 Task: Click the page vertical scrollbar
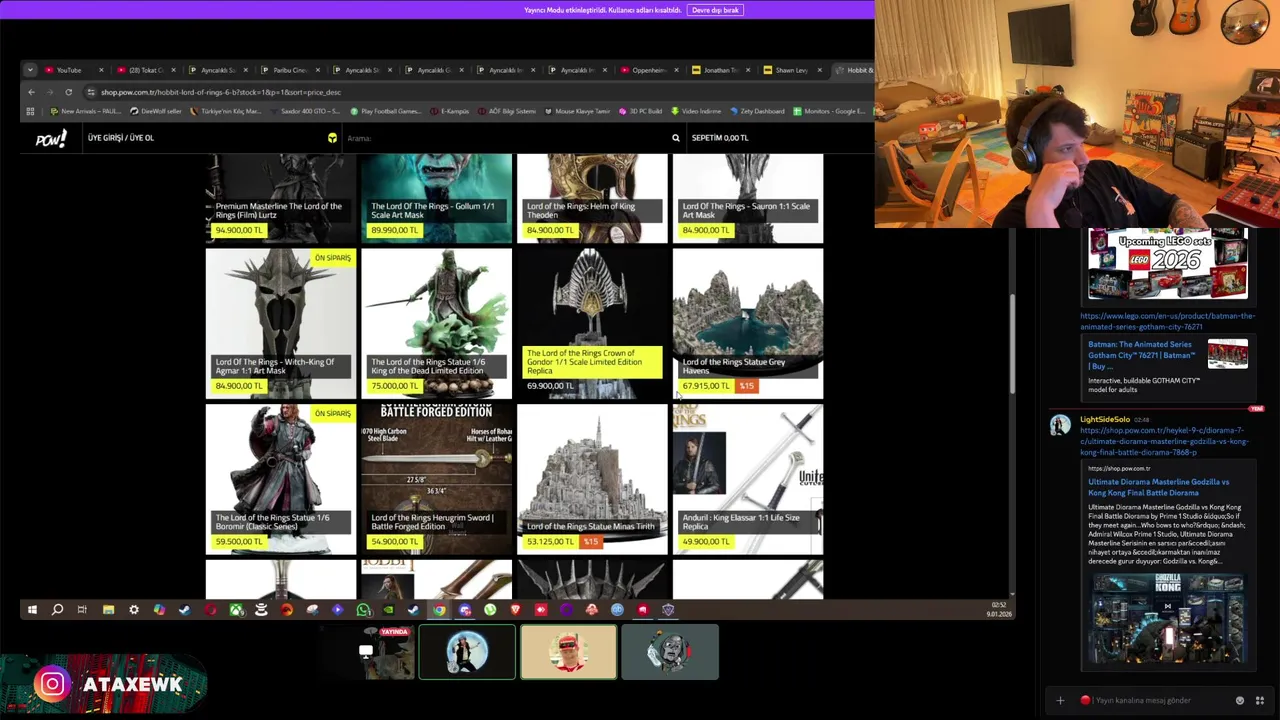pyautogui.click(x=1012, y=345)
